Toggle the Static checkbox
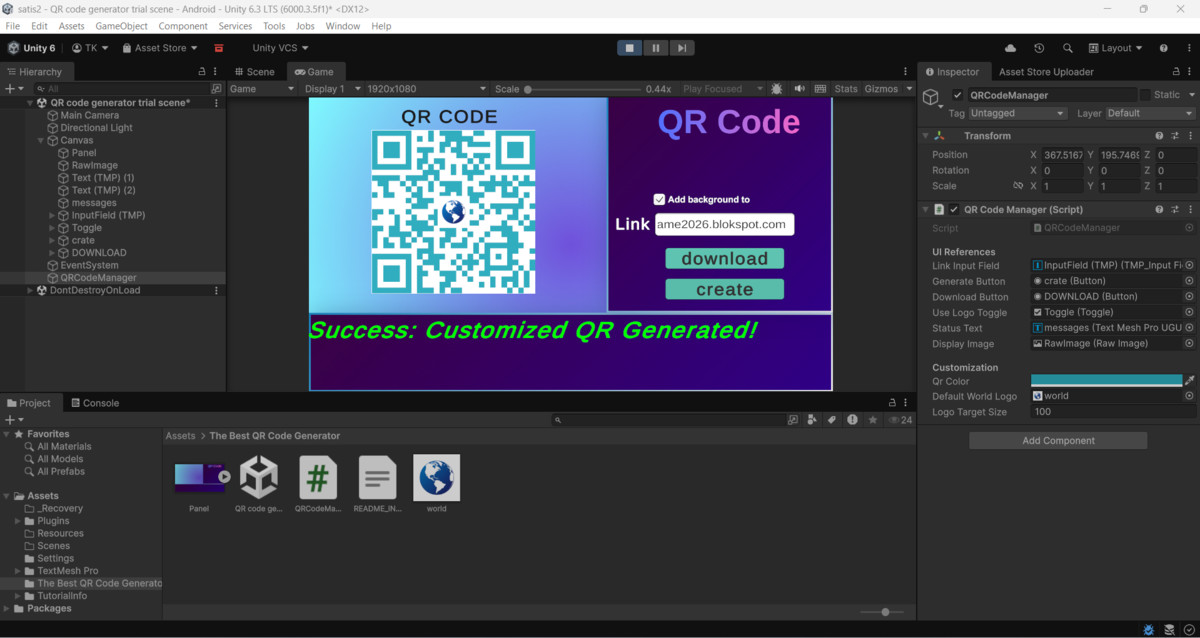The width and height of the screenshot is (1200, 638). coord(1145,95)
